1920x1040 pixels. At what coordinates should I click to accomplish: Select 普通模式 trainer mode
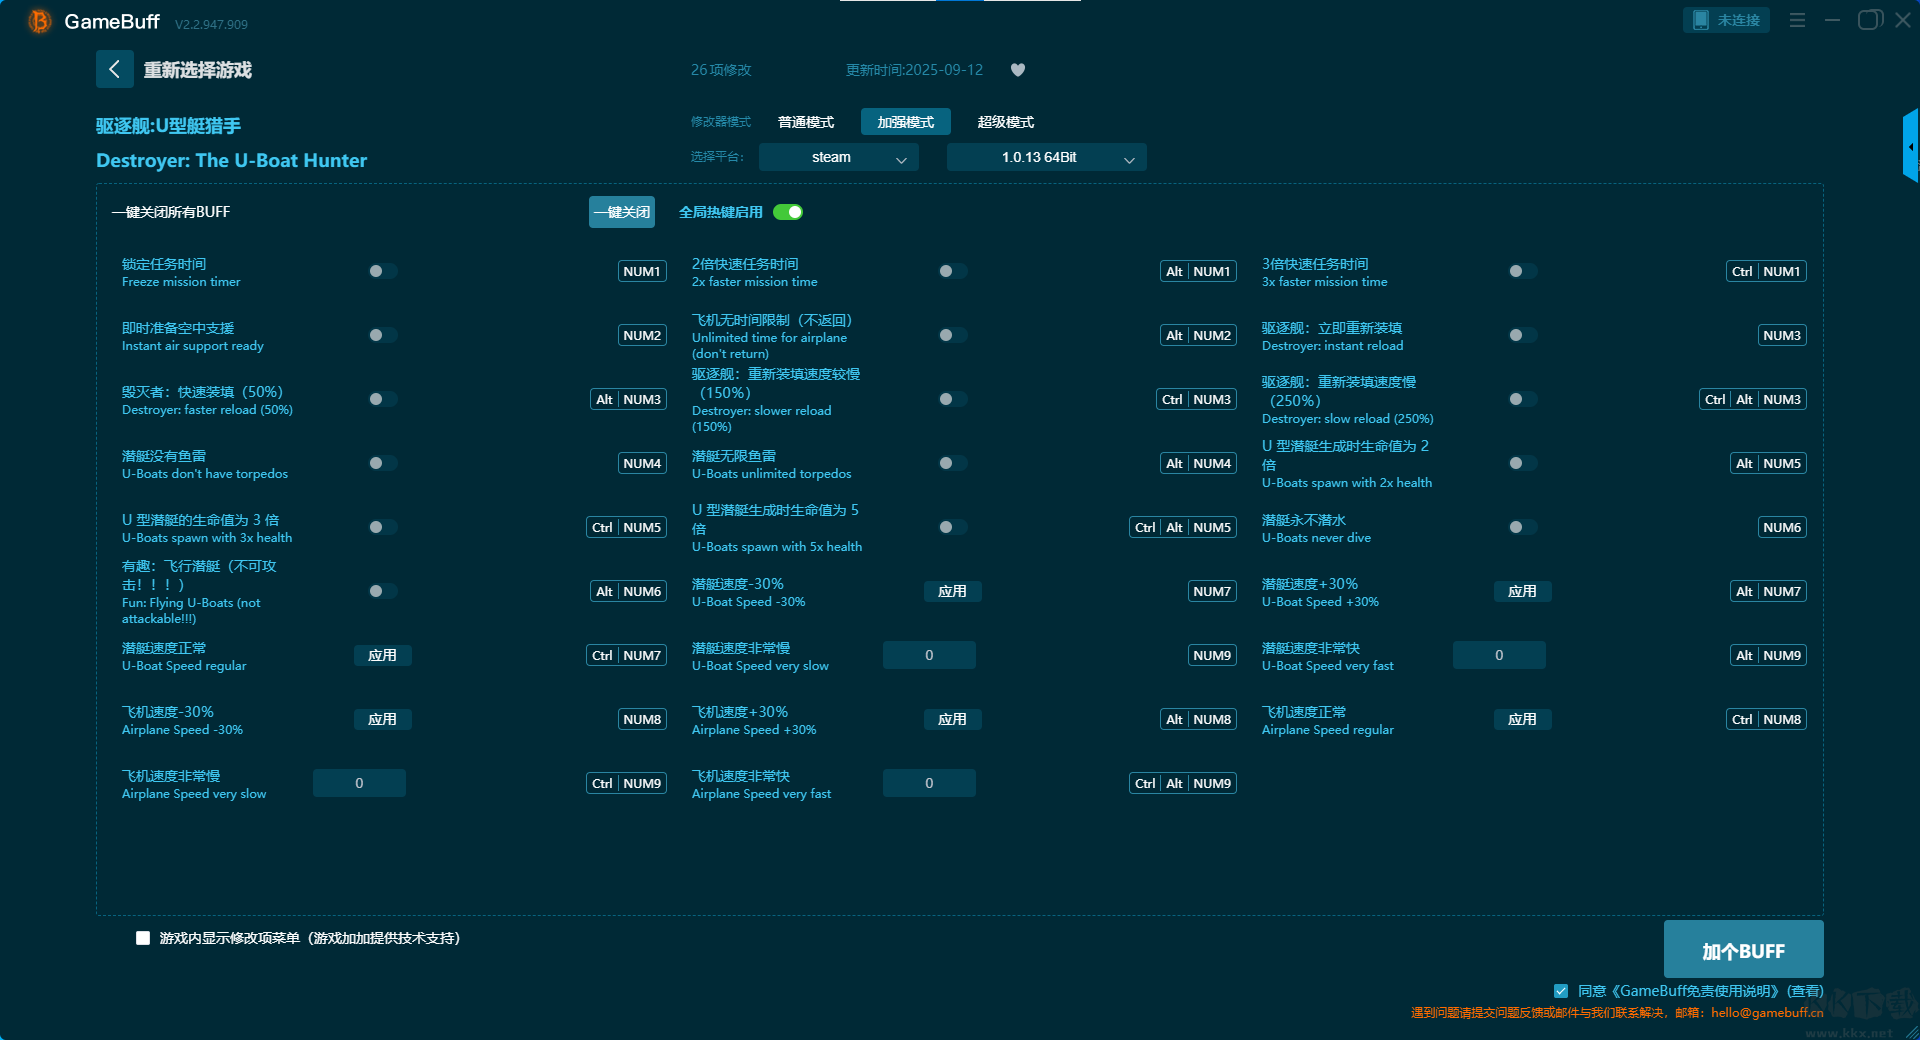(806, 122)
